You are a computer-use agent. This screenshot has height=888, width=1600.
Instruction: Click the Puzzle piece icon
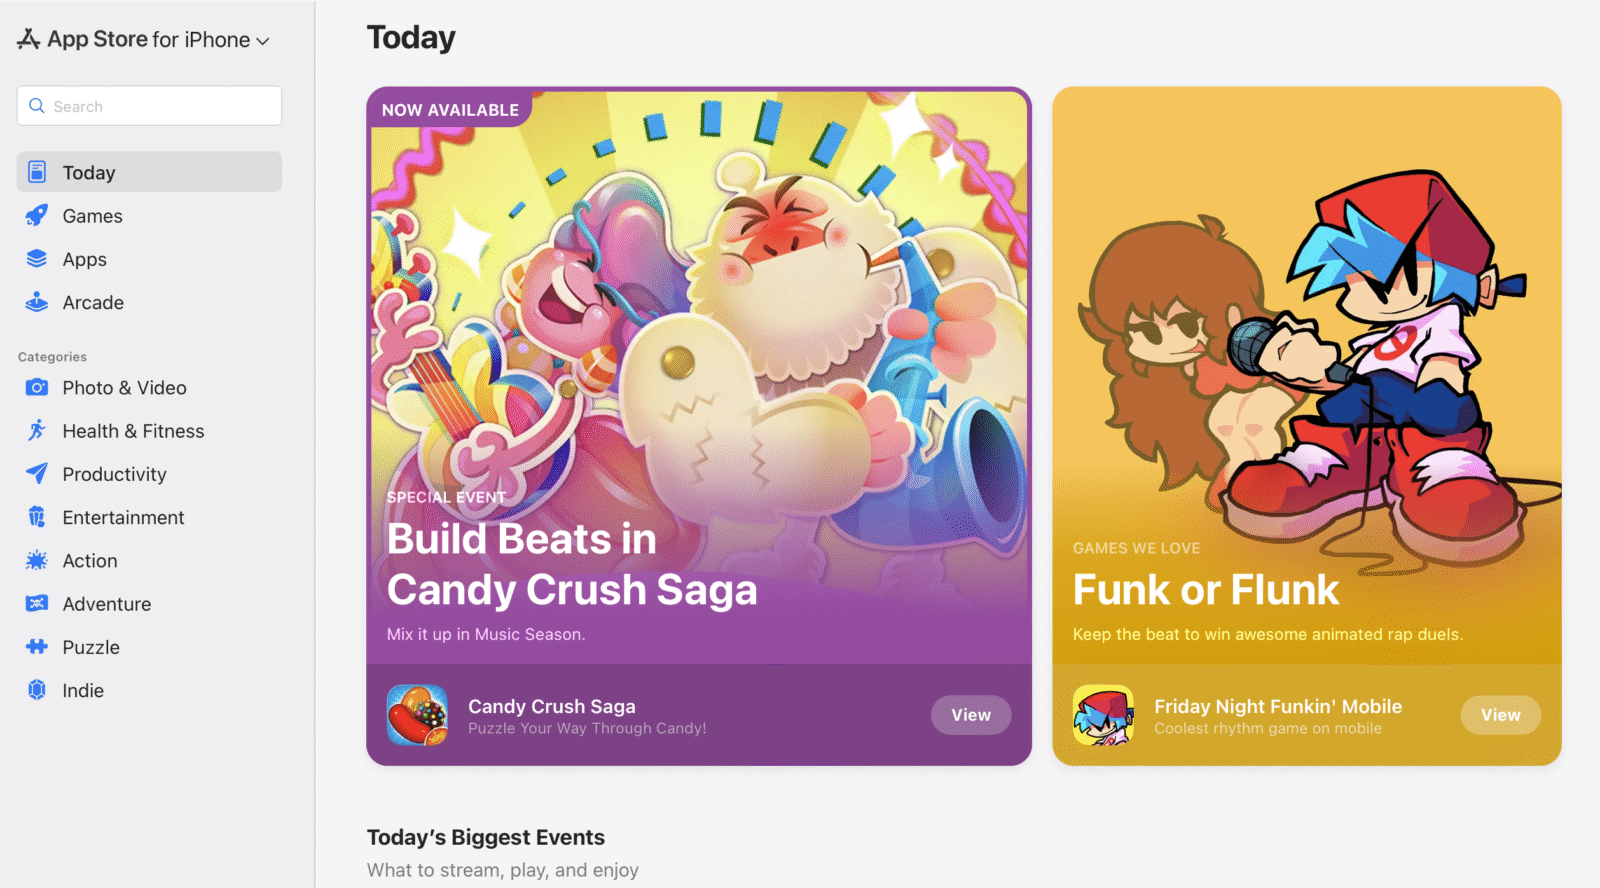pyautogui.click(x=37, y=647)
